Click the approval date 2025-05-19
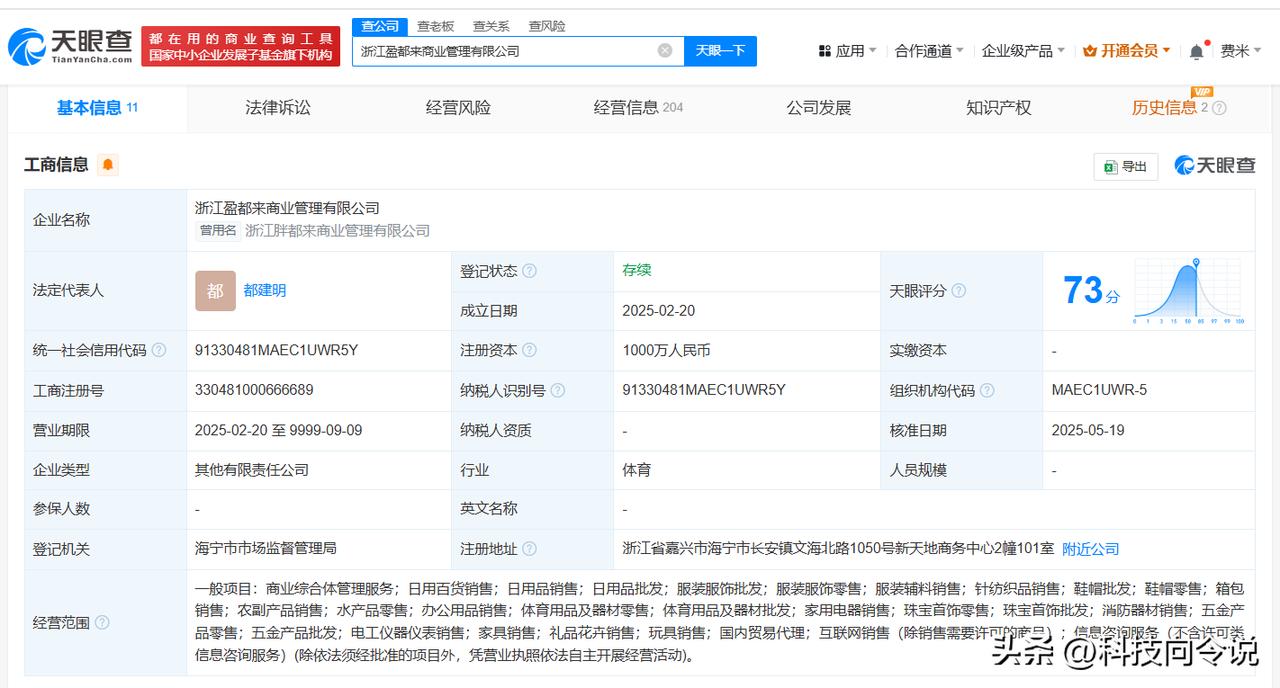 pyautogui.click(x=1088, y=430)
